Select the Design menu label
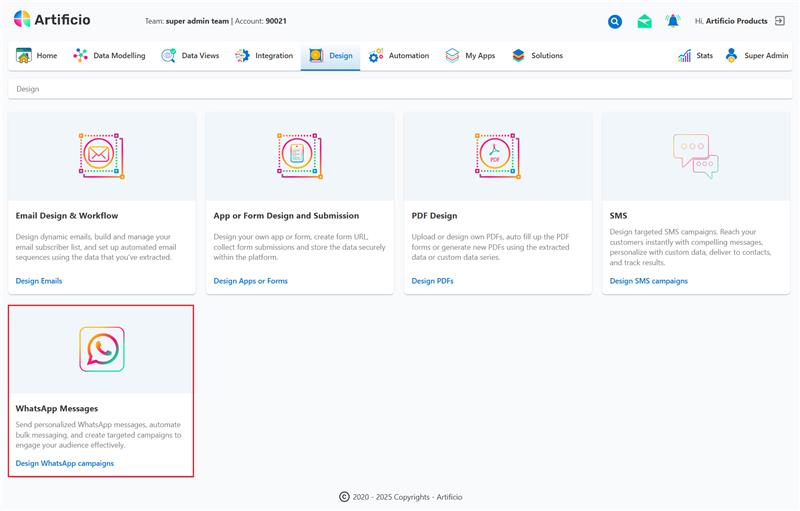Viewport: 800px width, 511px height. tap(341, 56)
